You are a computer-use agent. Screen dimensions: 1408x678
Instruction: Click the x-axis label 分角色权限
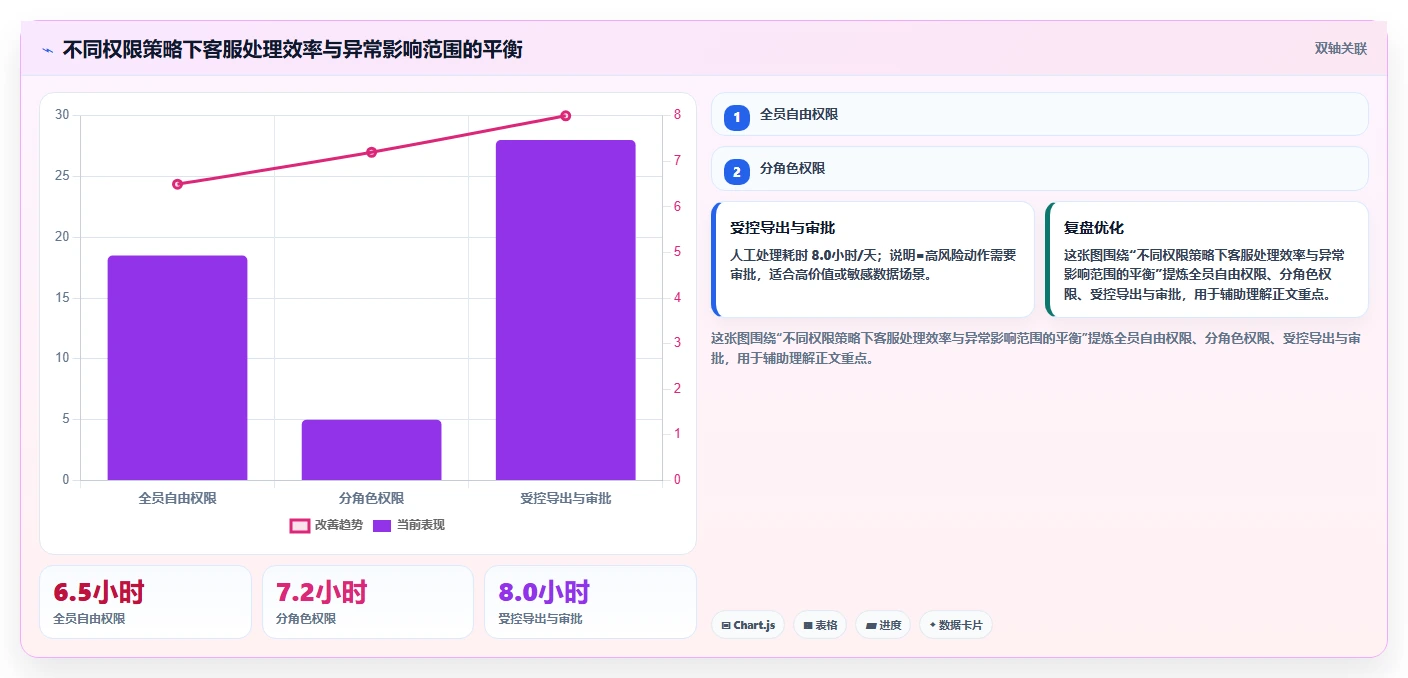(x=371, y=498)
